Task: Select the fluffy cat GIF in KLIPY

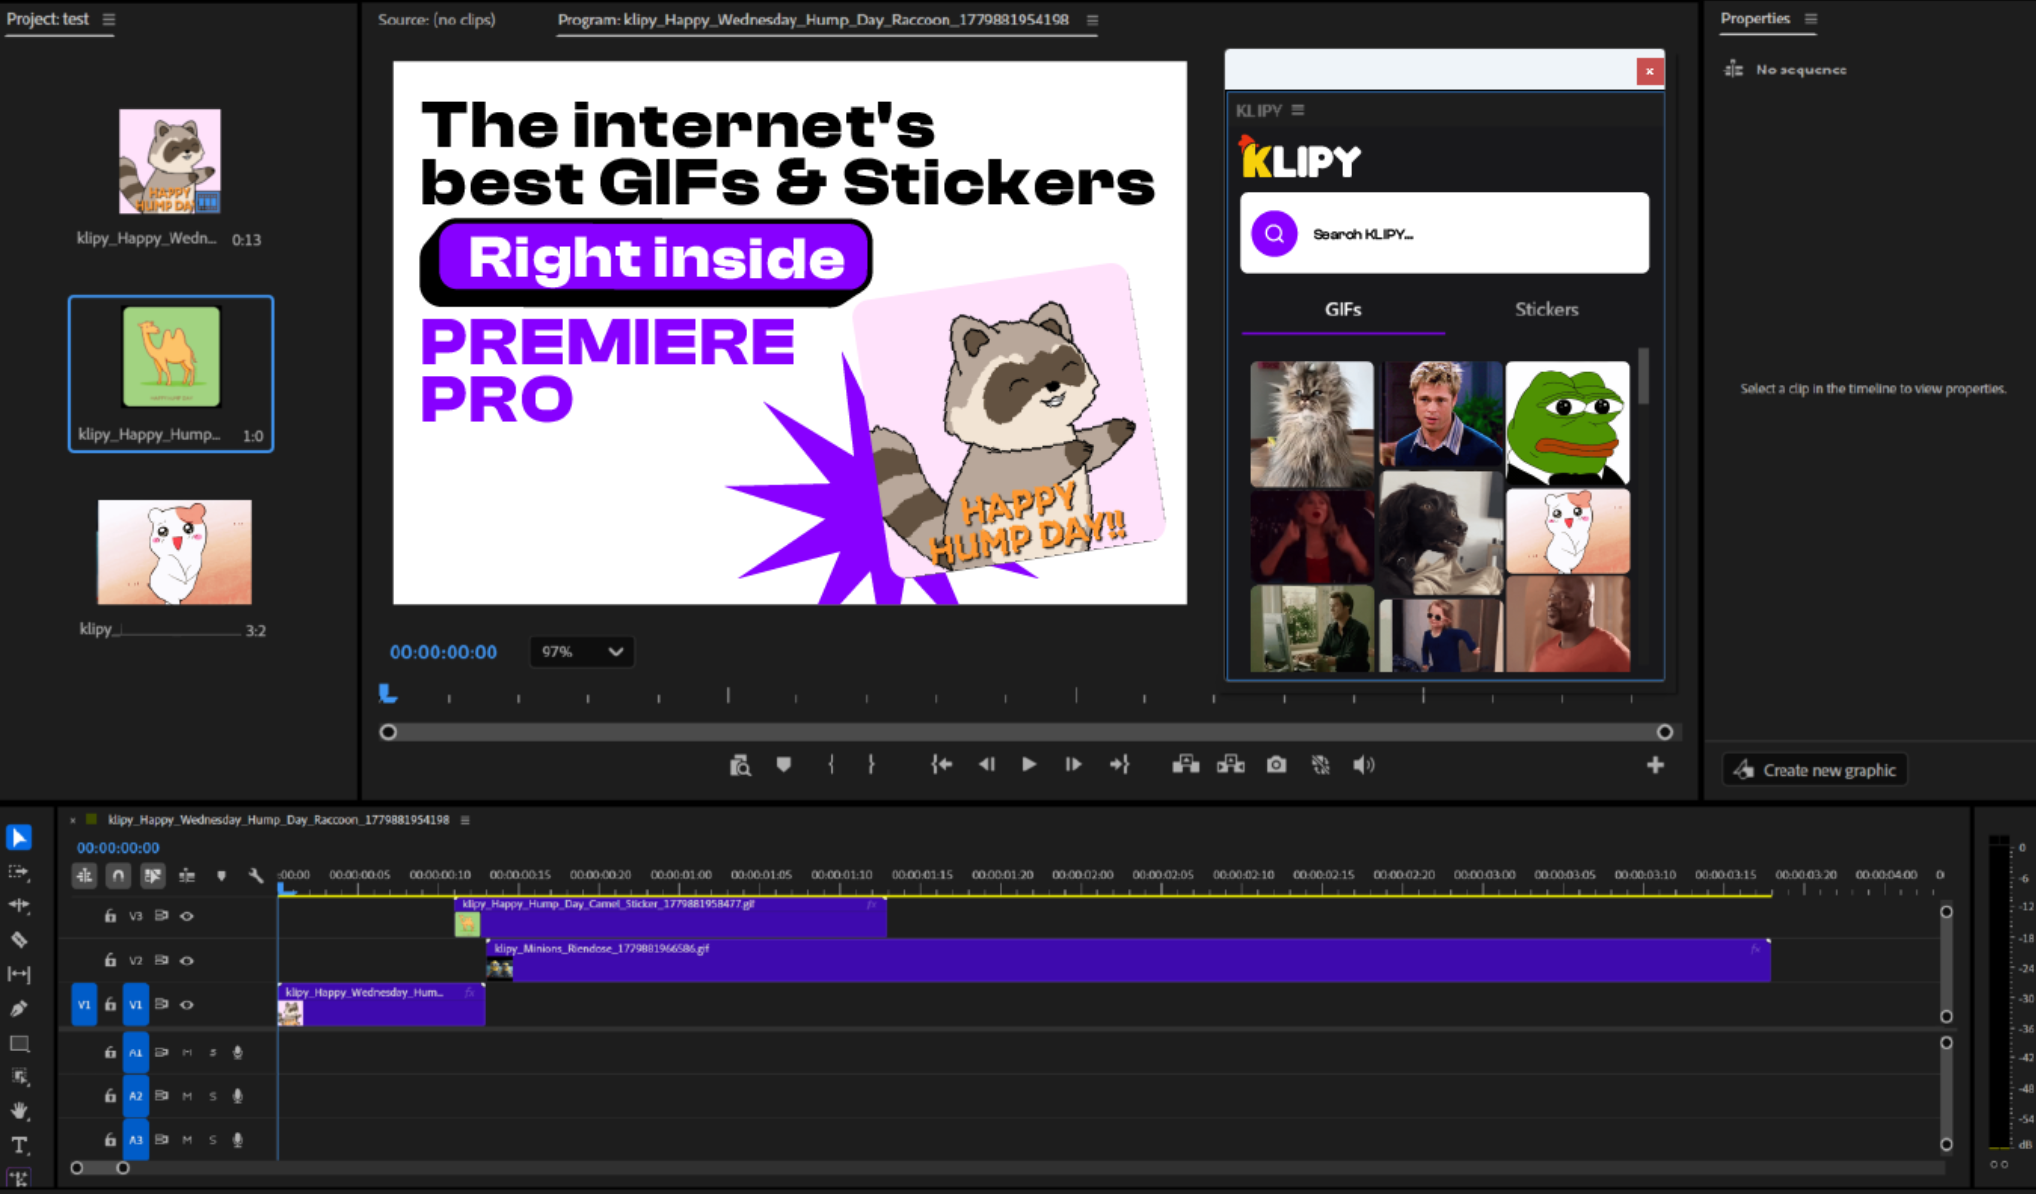Action: (1312, 424)
